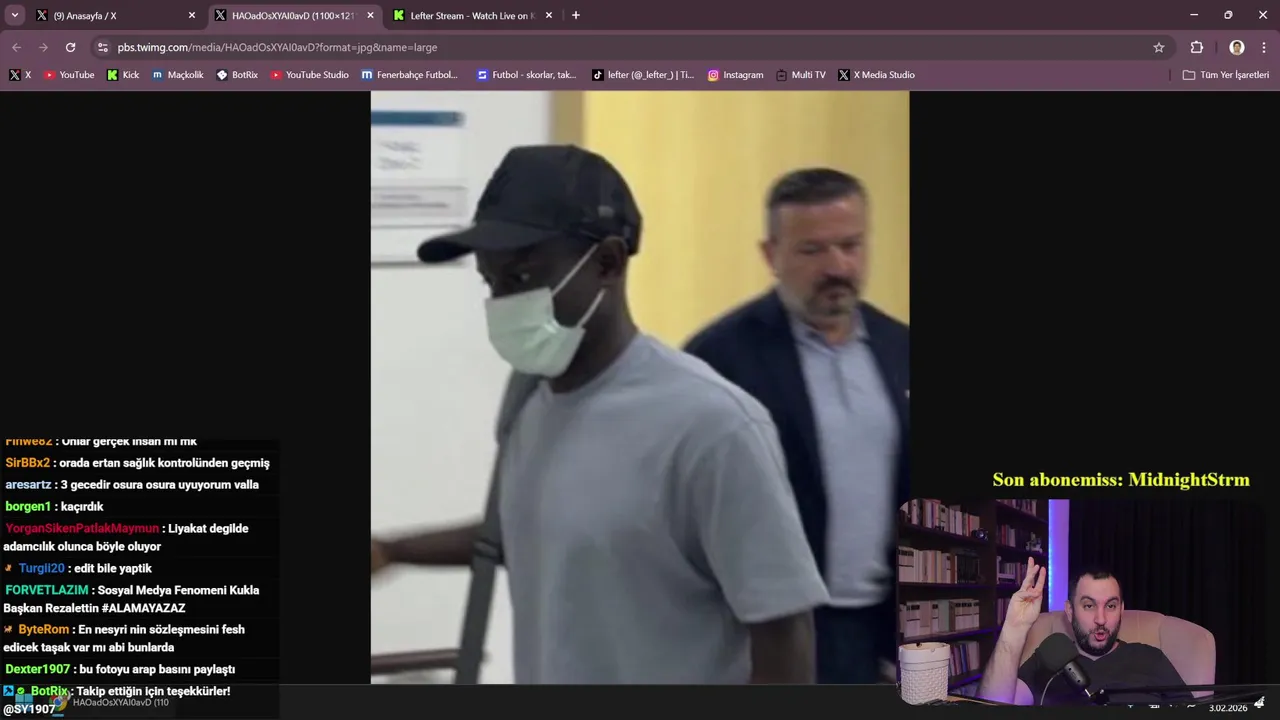Screen dimensions: 1280x720
Task: Go back to previous page
Action: click(x=16, y=47)
